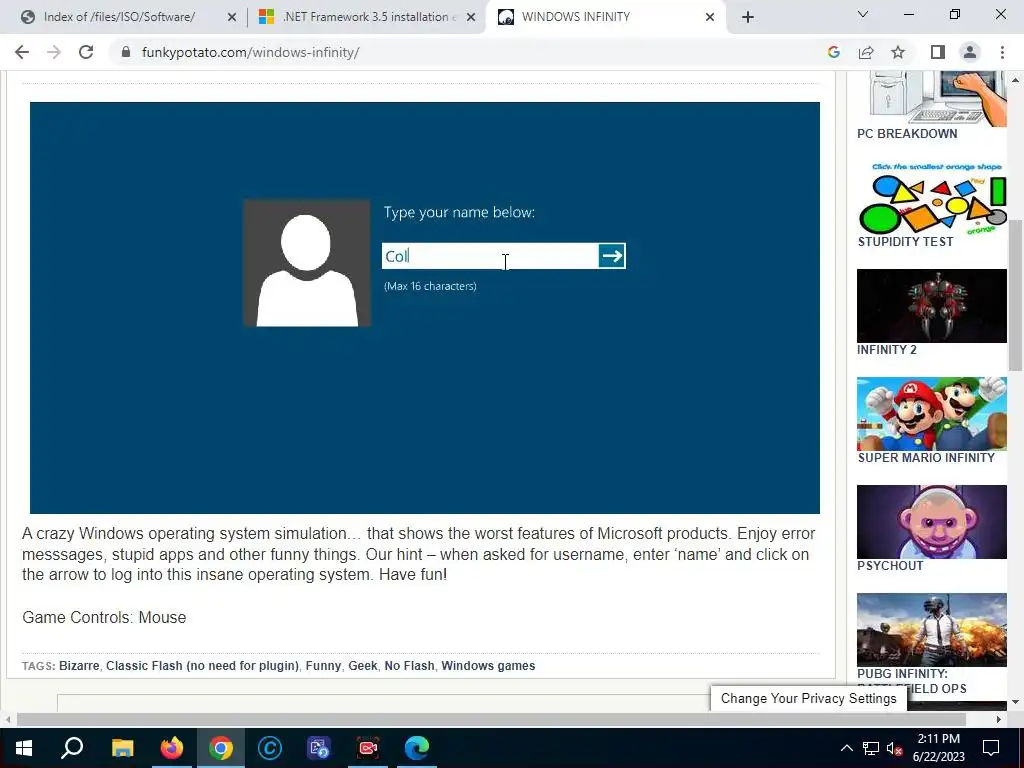Switch to 'Index of /files/ISO/Software/' tab
This screenshot has height=768, width=1024.
pos(119,17)
